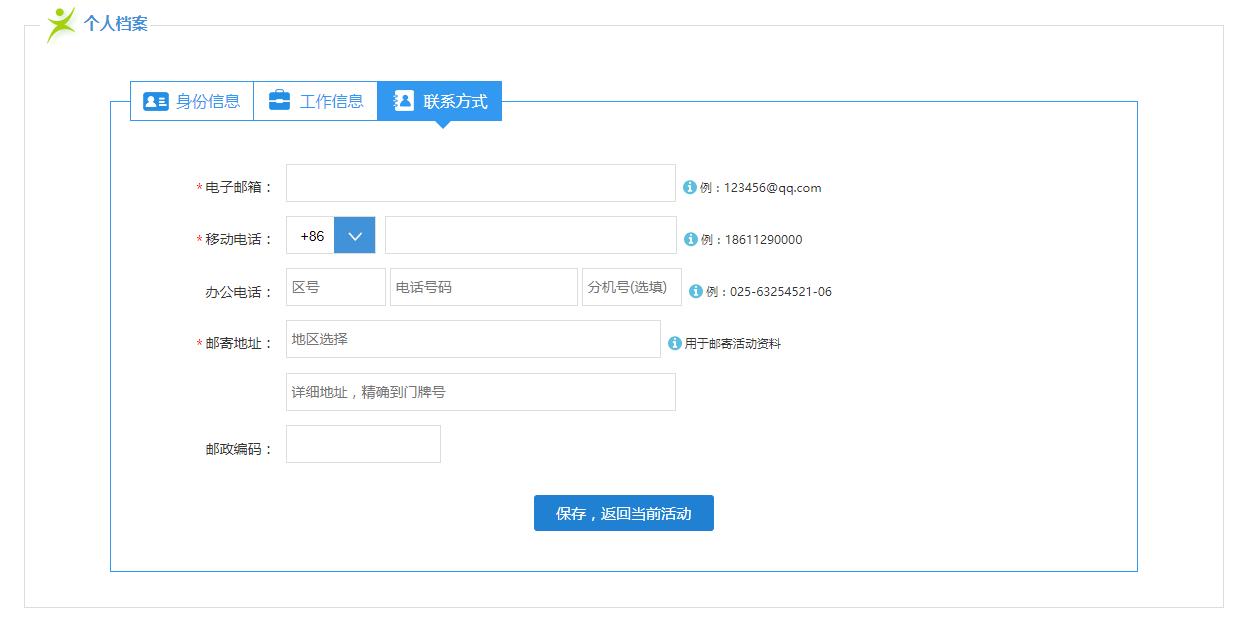Click the info icon beside 用于邮寄活动资料
Viewport: 1247px width, 624px height.
675,343
